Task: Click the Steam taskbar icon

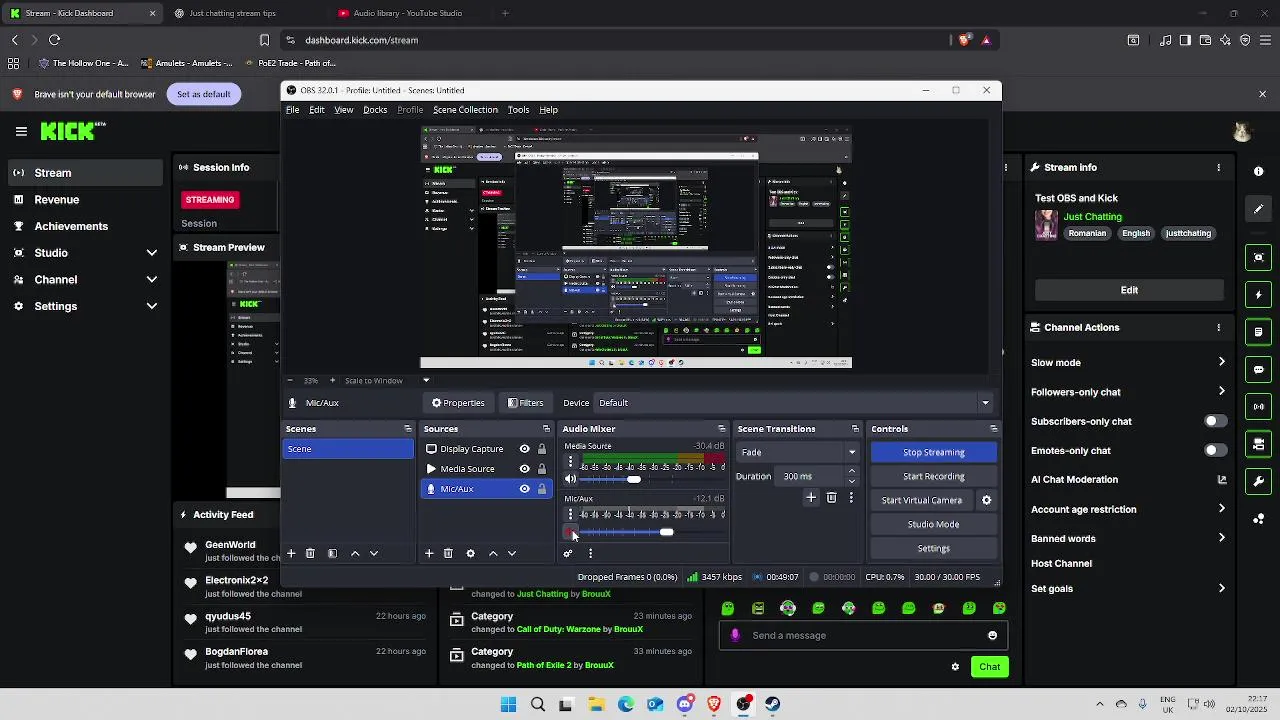Action: (772, 704)
